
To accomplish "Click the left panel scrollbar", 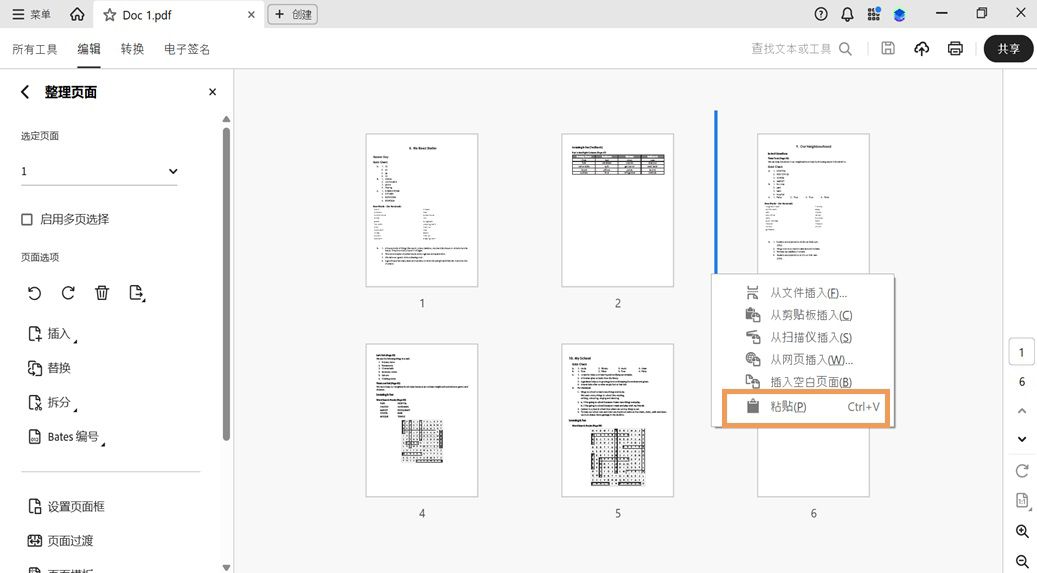I will [x=226, y=285].
